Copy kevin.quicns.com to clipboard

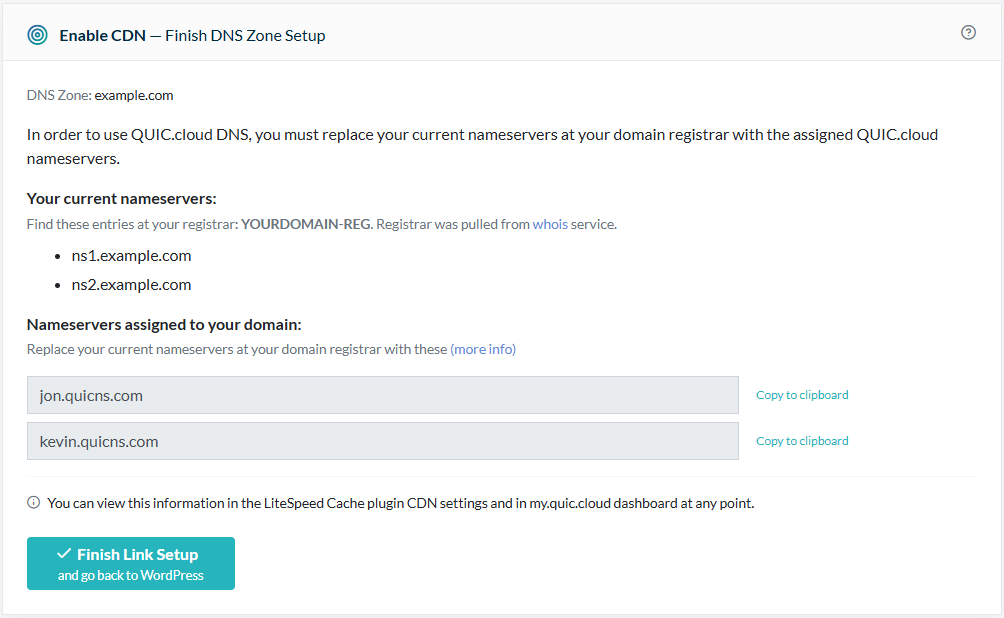tap(802, 441)
